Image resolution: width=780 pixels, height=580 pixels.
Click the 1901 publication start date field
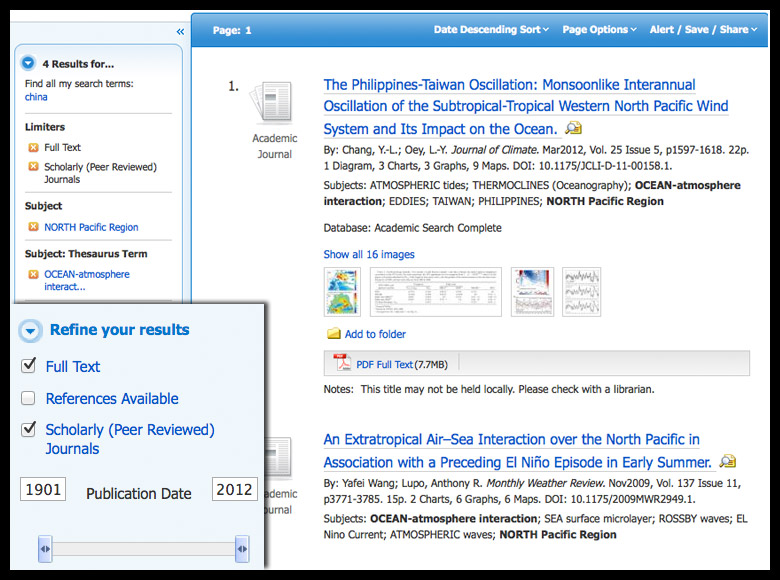pyautogui.click(x=43, y=490)
